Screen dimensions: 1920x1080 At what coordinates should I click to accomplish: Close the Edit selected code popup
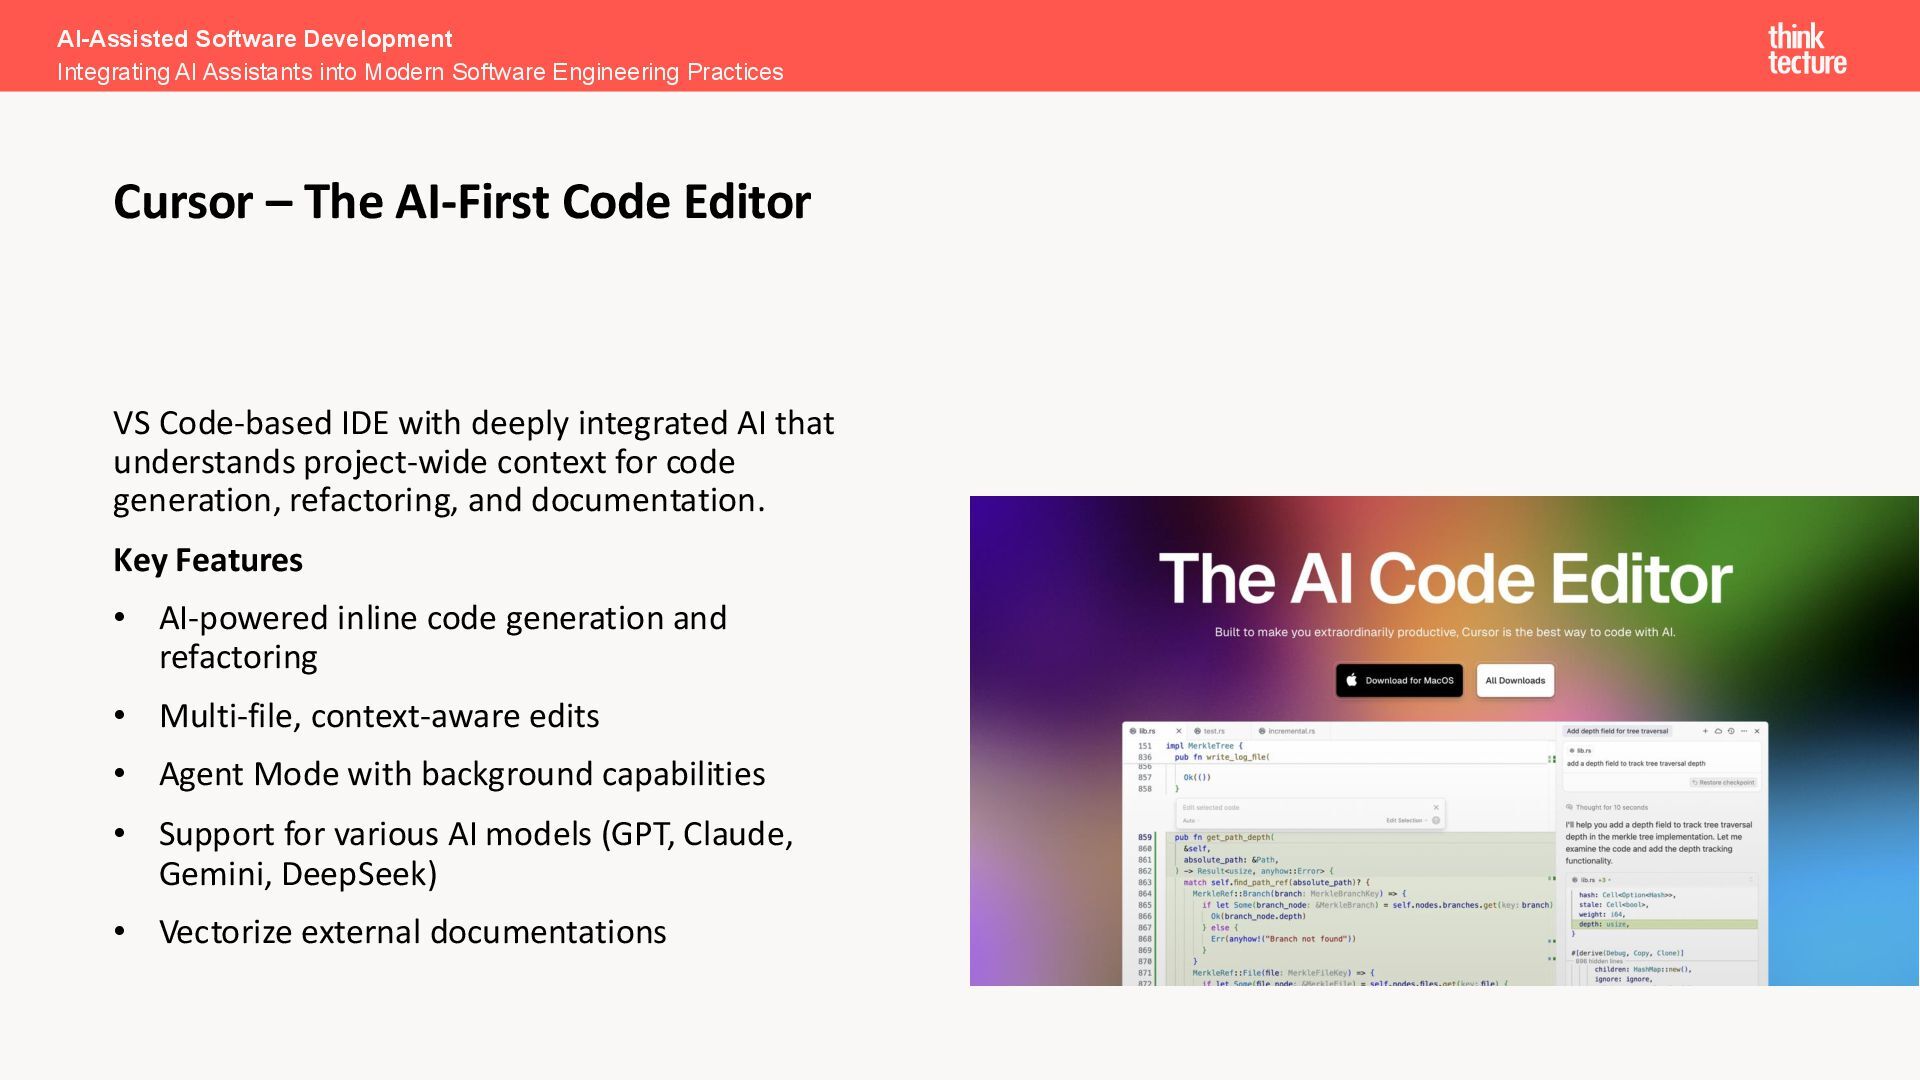tap(1436, 807)
